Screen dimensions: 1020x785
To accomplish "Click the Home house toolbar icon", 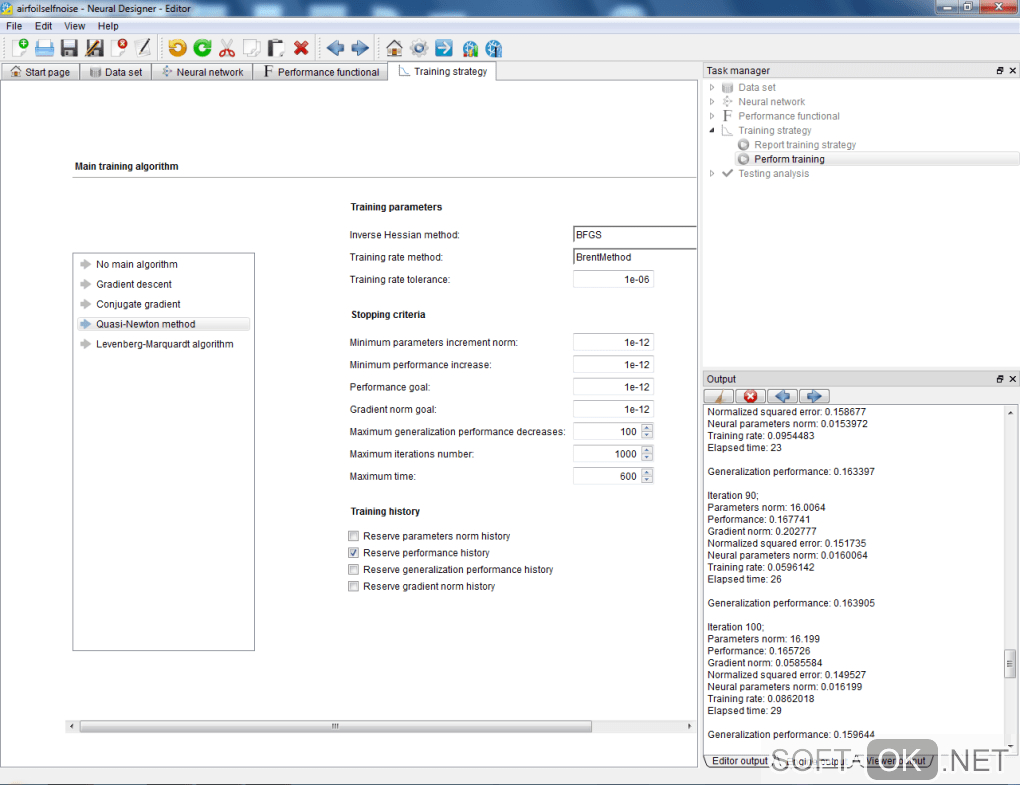I will [x=394, y=47].
